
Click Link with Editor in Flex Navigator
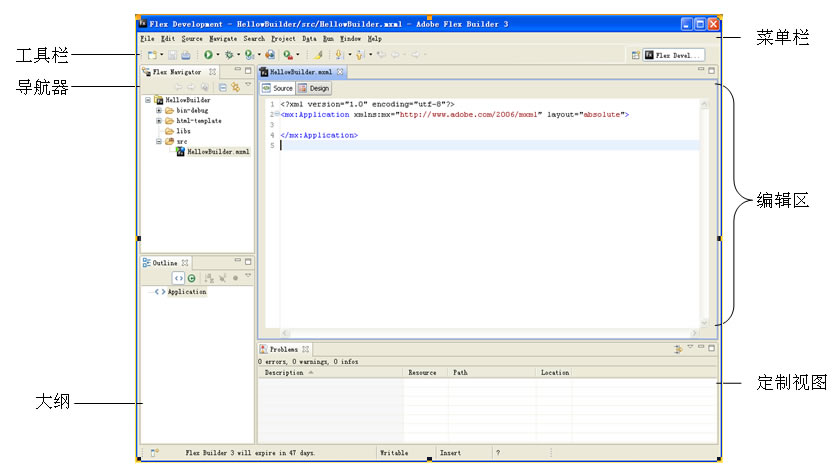tap(235, 87)
